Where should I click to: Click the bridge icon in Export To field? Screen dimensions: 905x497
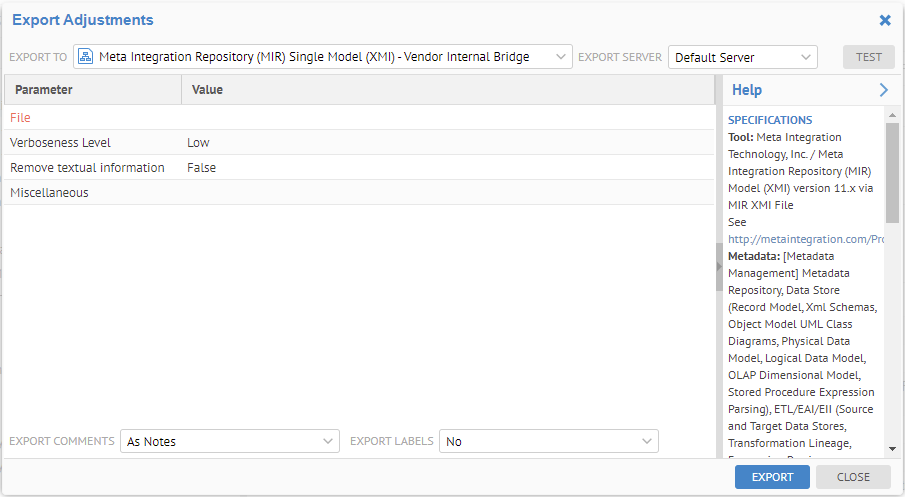pos(86,57)
